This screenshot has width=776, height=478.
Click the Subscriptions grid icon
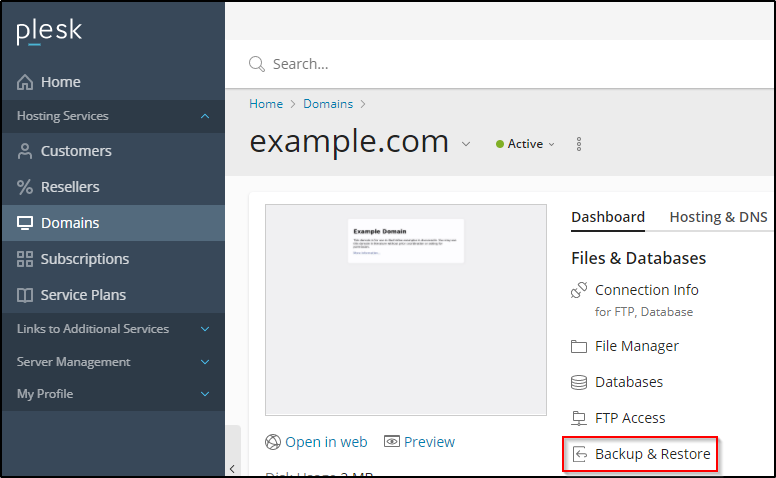tap(25, 259)
